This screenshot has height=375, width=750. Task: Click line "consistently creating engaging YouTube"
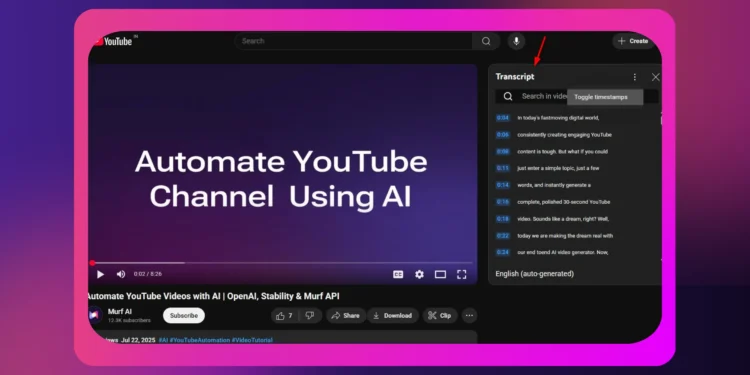564,135
